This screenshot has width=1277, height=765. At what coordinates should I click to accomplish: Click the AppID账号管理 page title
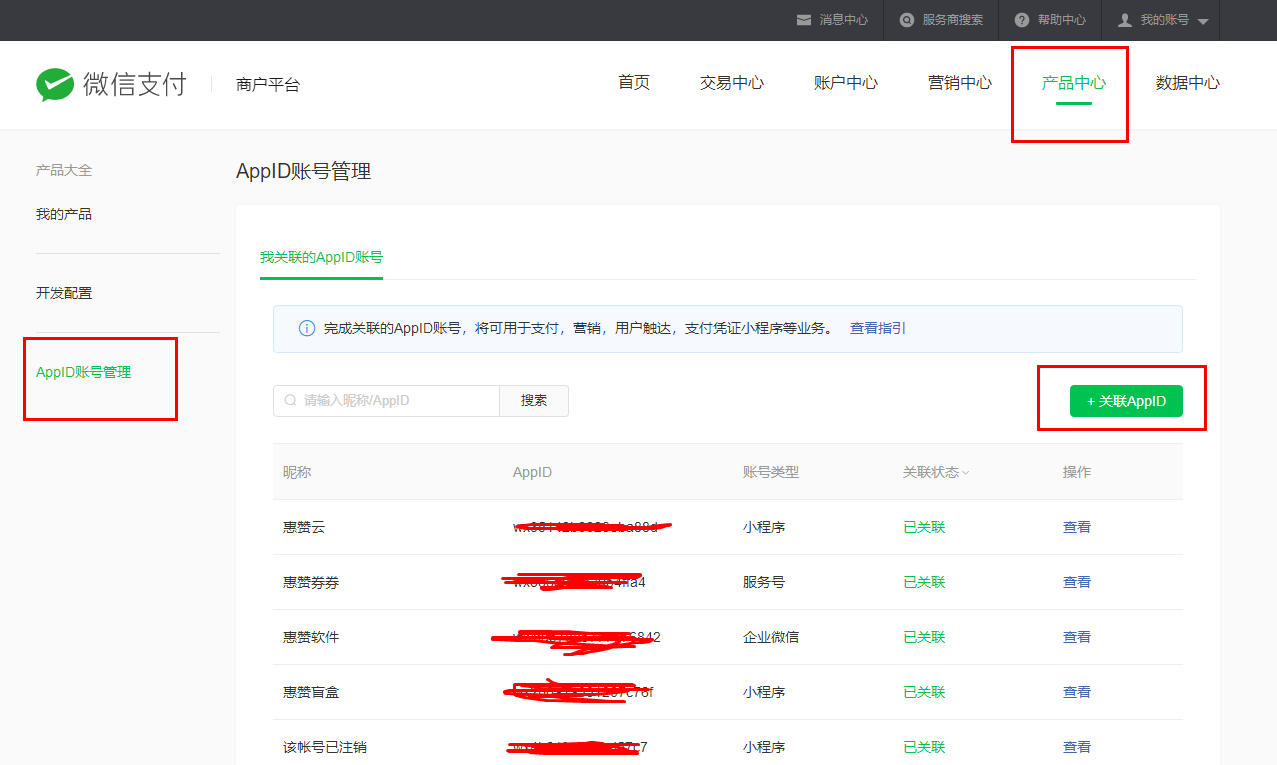click(304, 171)
